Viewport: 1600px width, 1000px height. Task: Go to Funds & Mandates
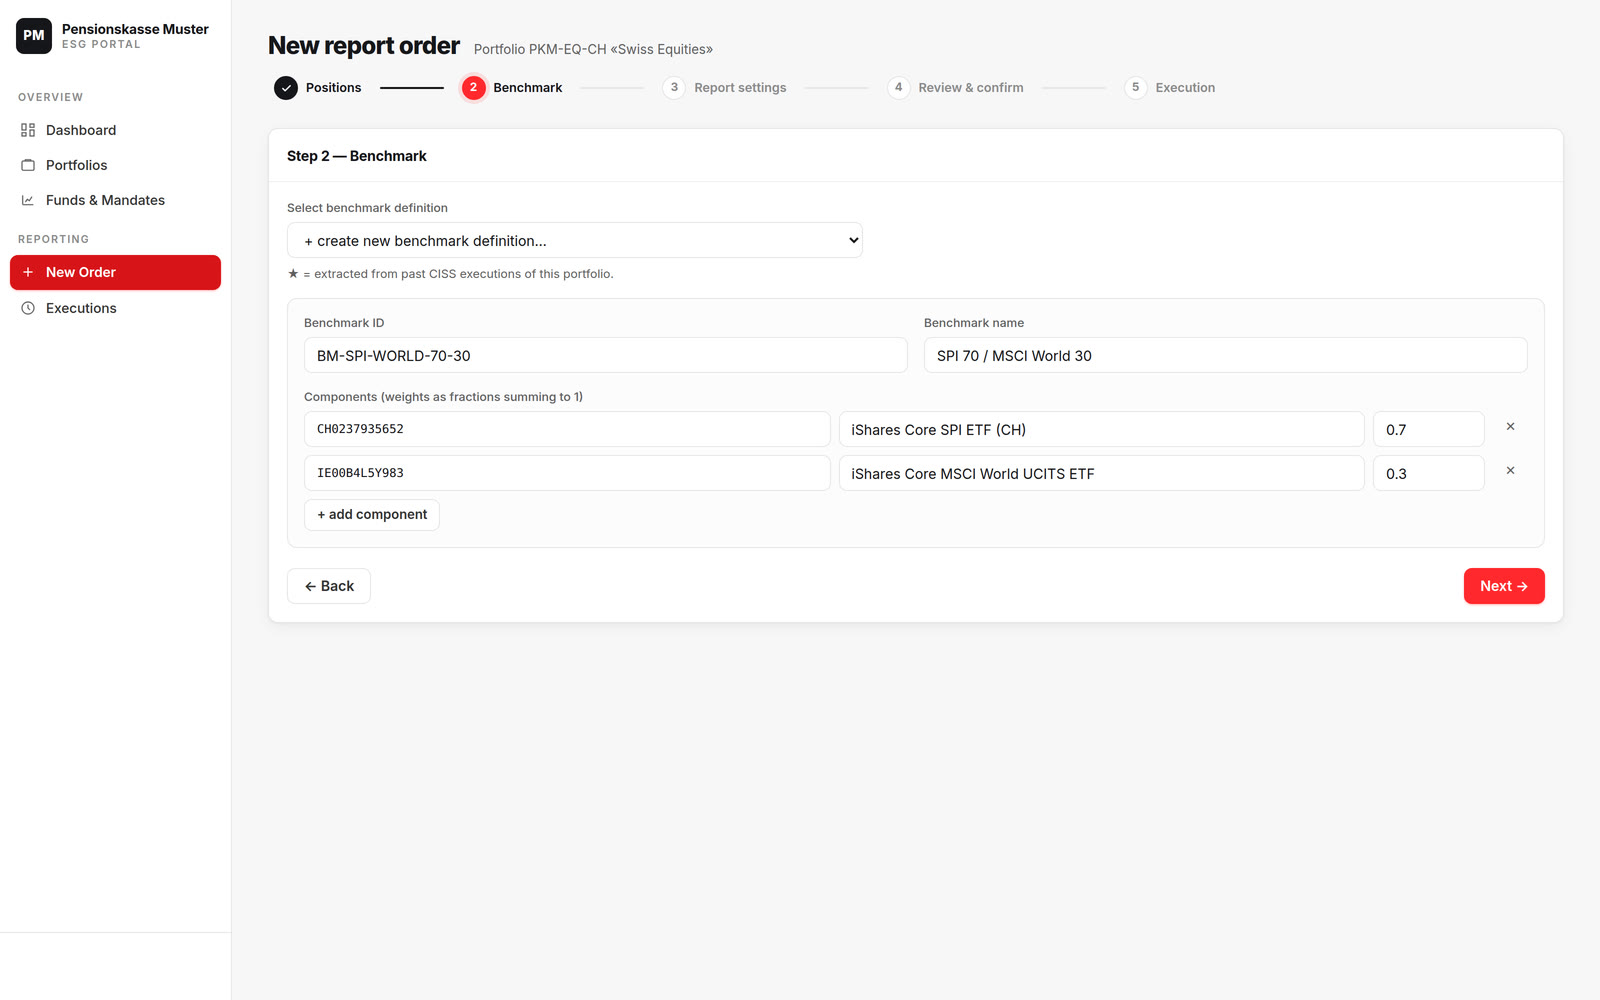click(x=115, y=200)
